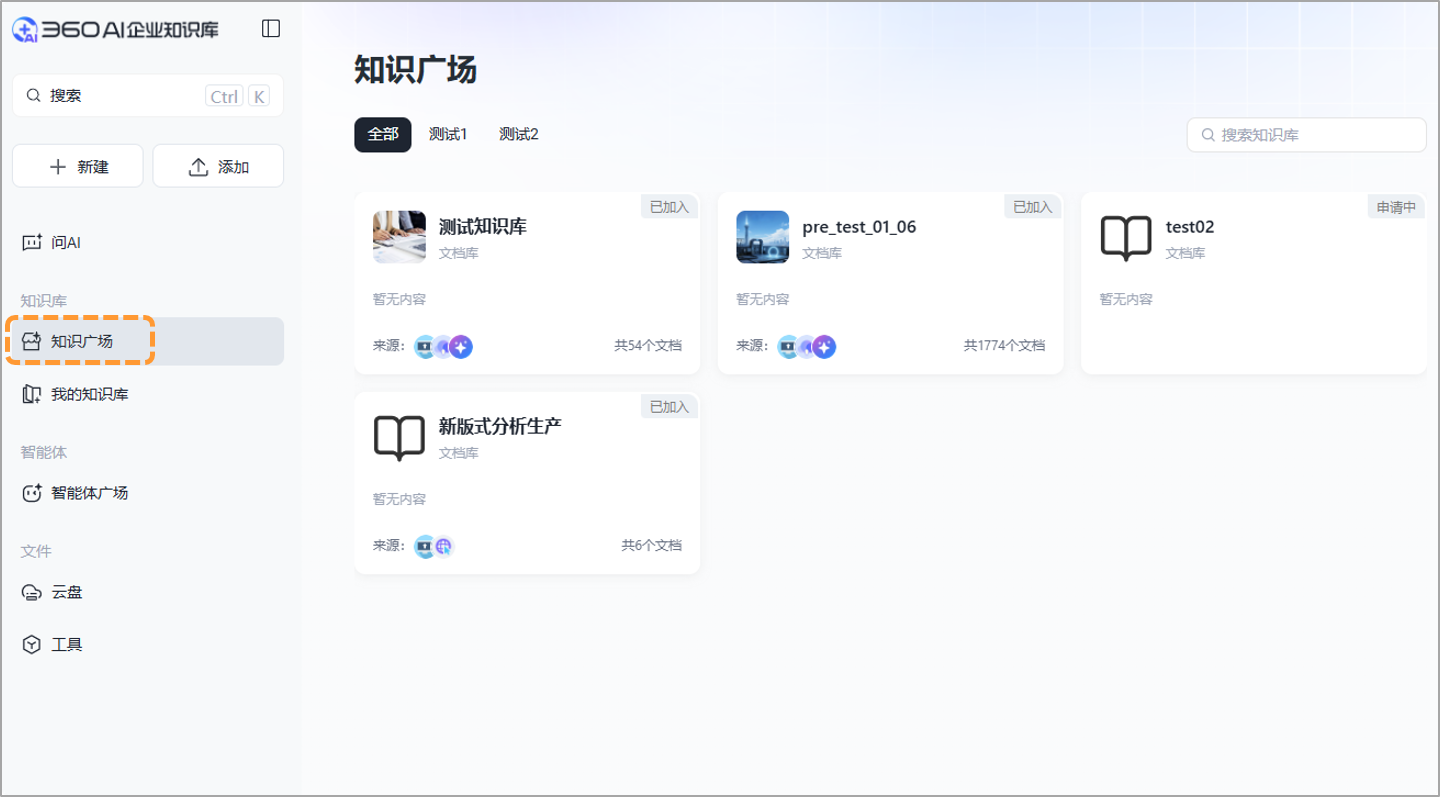Open the sidebar search box

click(147, 96)
